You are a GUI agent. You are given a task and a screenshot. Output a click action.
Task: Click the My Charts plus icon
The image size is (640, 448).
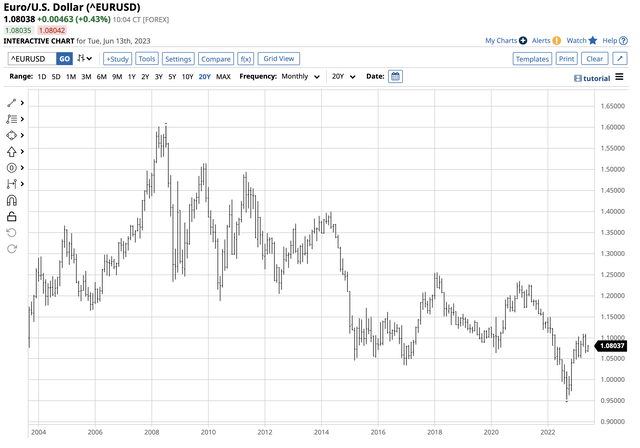(523, 40)
